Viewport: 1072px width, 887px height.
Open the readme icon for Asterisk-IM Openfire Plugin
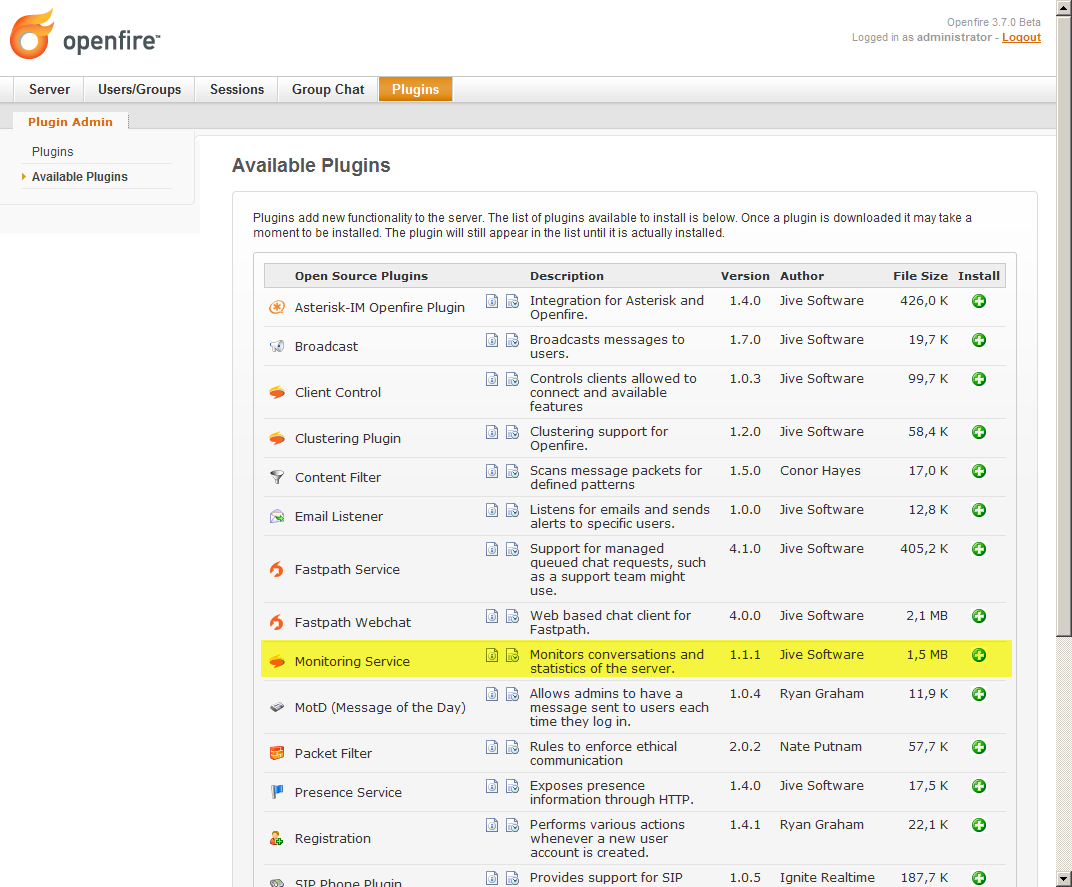pyautogui.click(x=492, y=301)
